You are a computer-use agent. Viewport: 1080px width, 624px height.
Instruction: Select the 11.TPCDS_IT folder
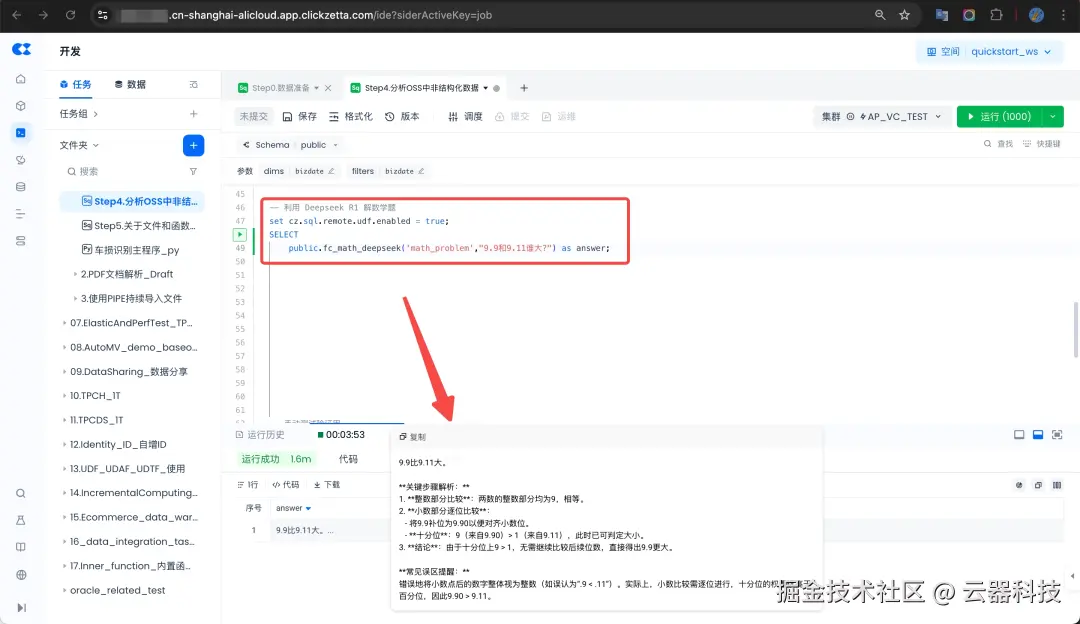point(96,420)
